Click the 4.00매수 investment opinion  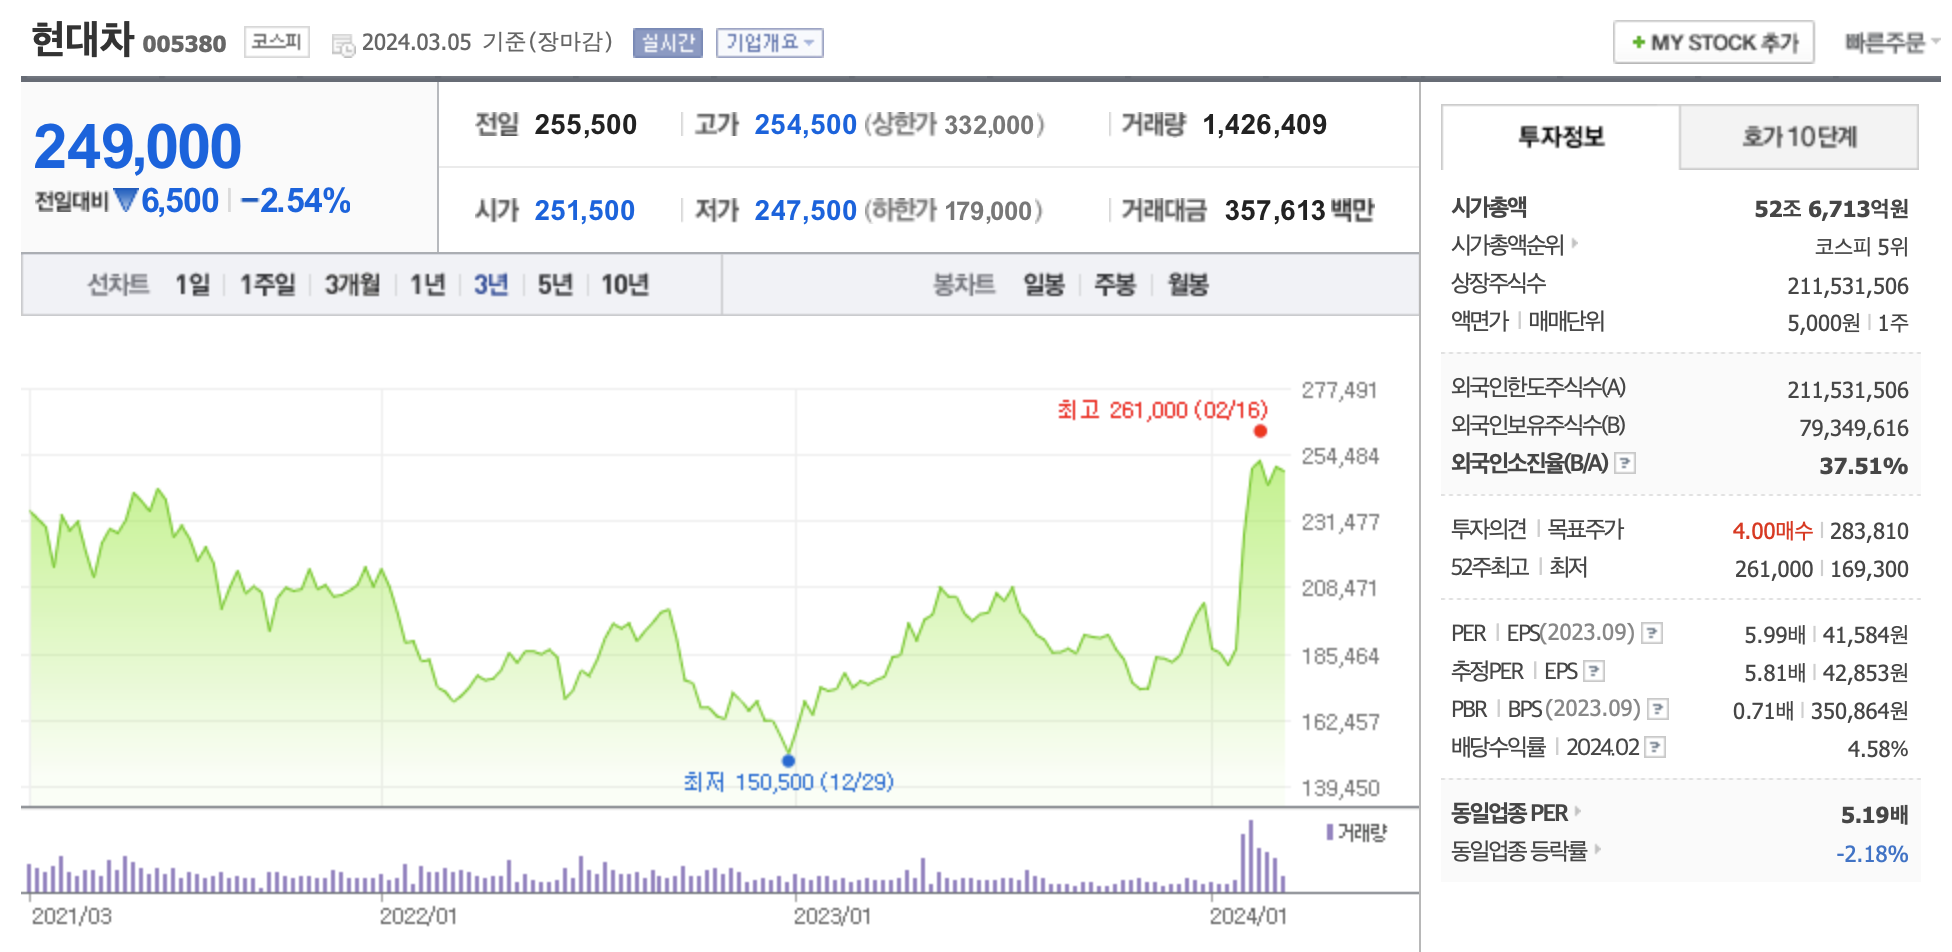pos(1772,531)
